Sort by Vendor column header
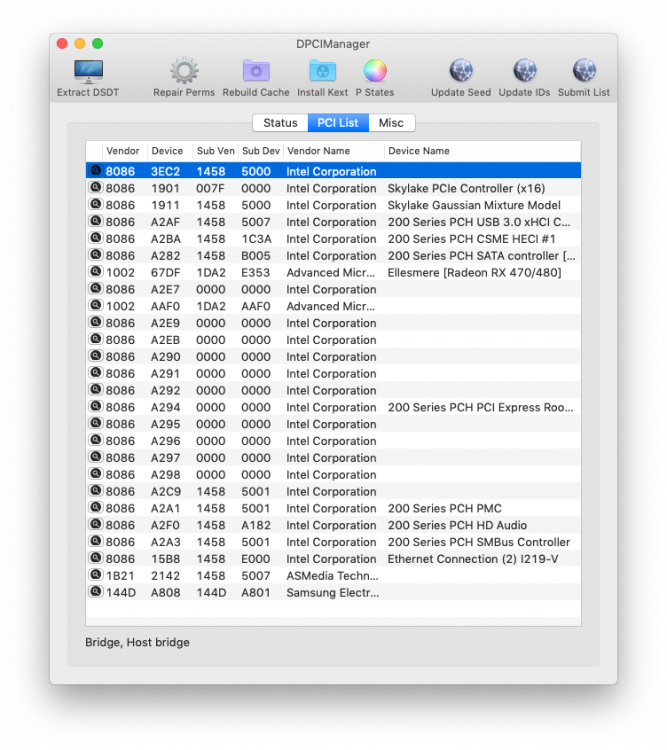This screenshot has width=667, height=750. (123, 151)
